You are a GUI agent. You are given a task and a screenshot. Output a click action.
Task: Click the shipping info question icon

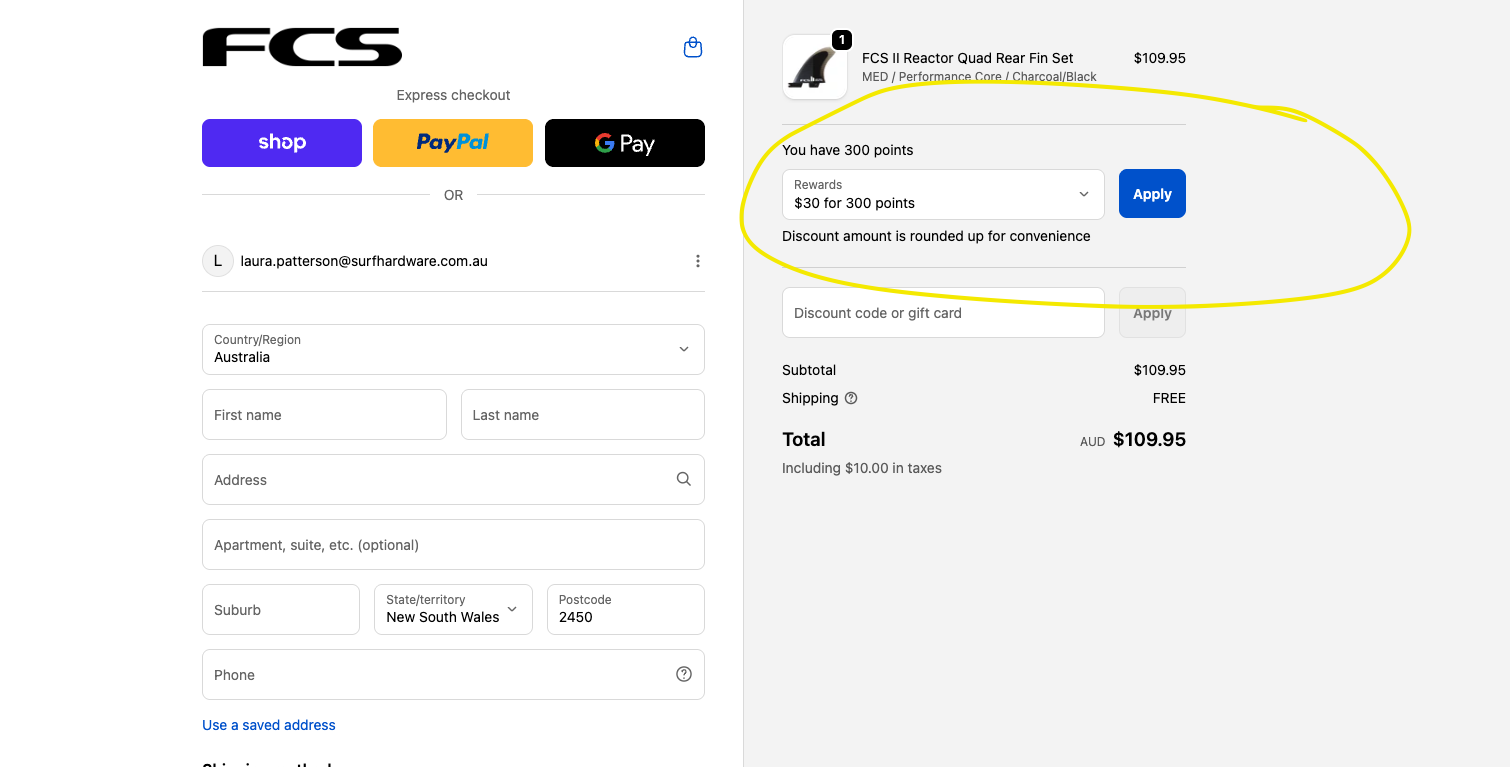(x=851, y=398)
